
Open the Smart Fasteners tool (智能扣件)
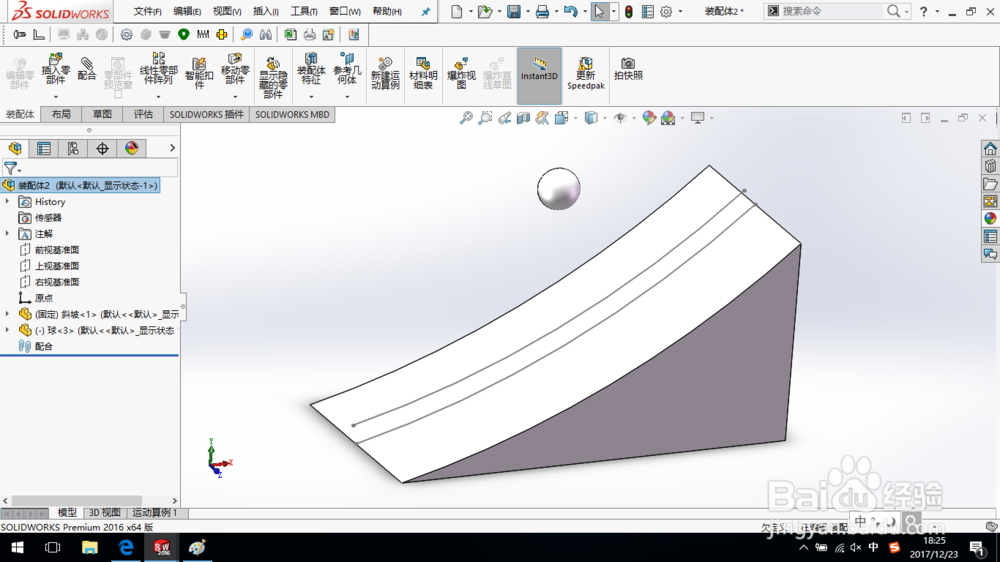(x=199, y=72)
